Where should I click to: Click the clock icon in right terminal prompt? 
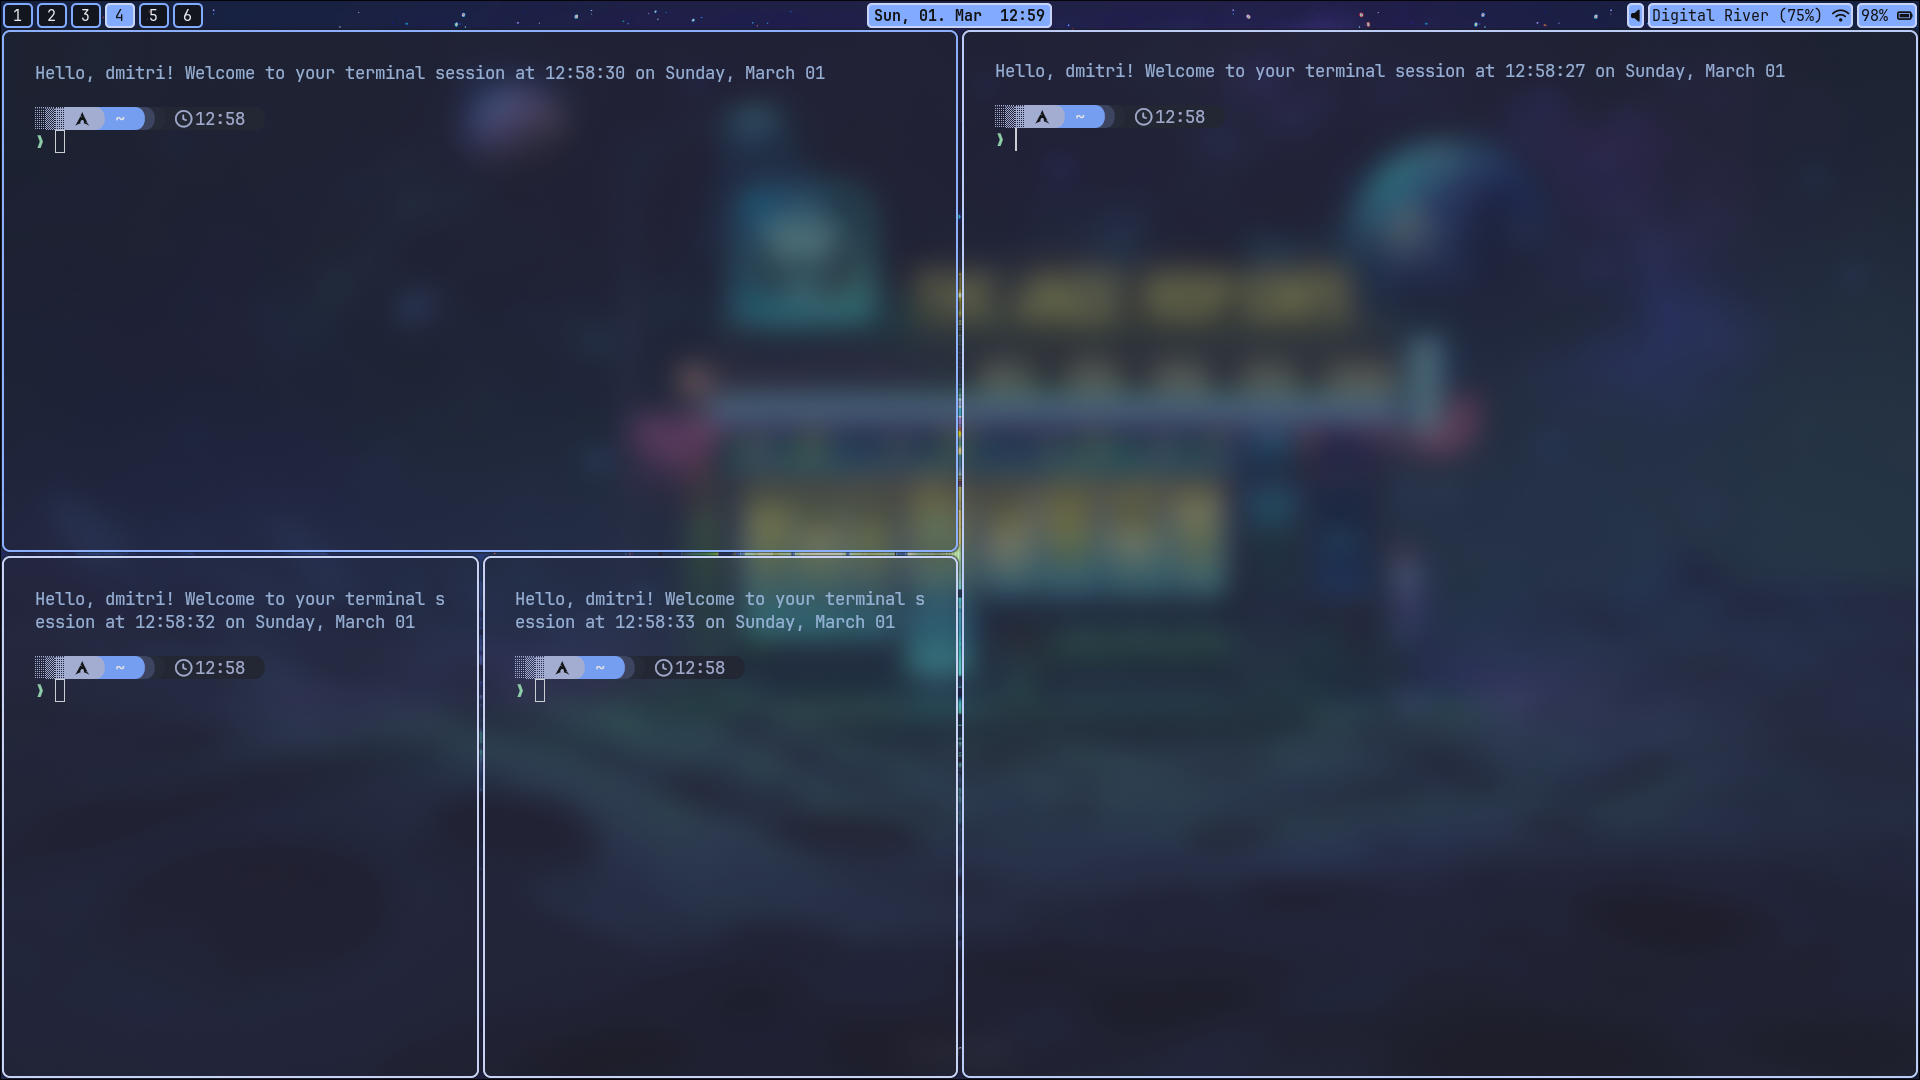[1143, 117]
